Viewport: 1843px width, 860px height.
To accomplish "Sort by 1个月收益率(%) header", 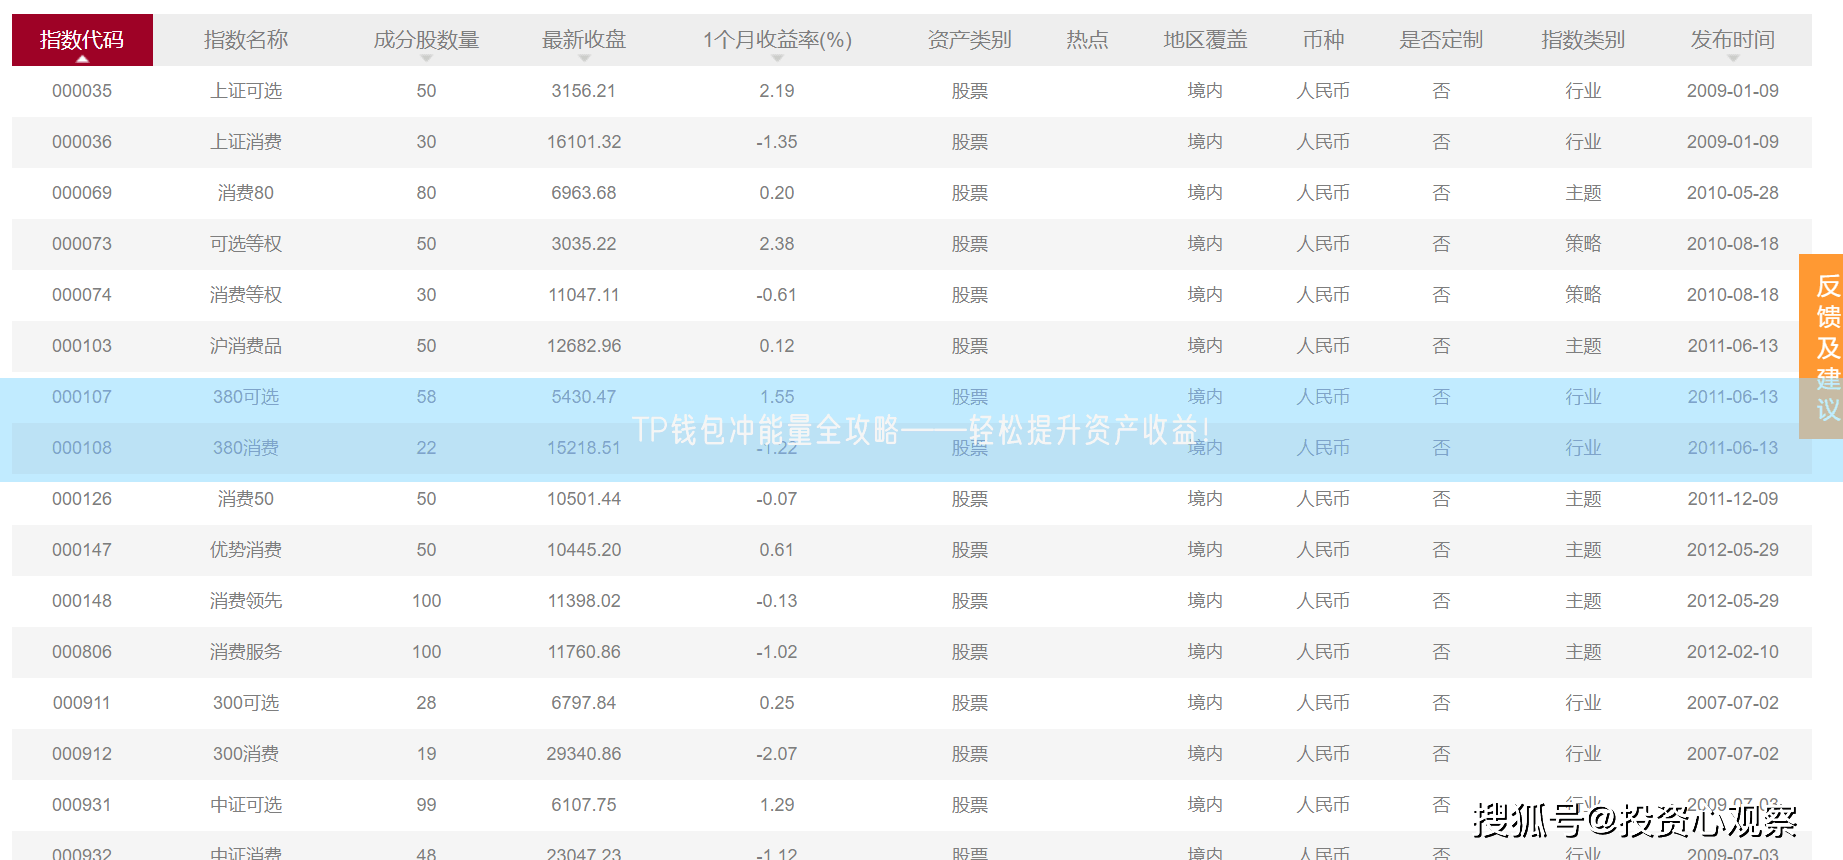I will tap(777, 40).
